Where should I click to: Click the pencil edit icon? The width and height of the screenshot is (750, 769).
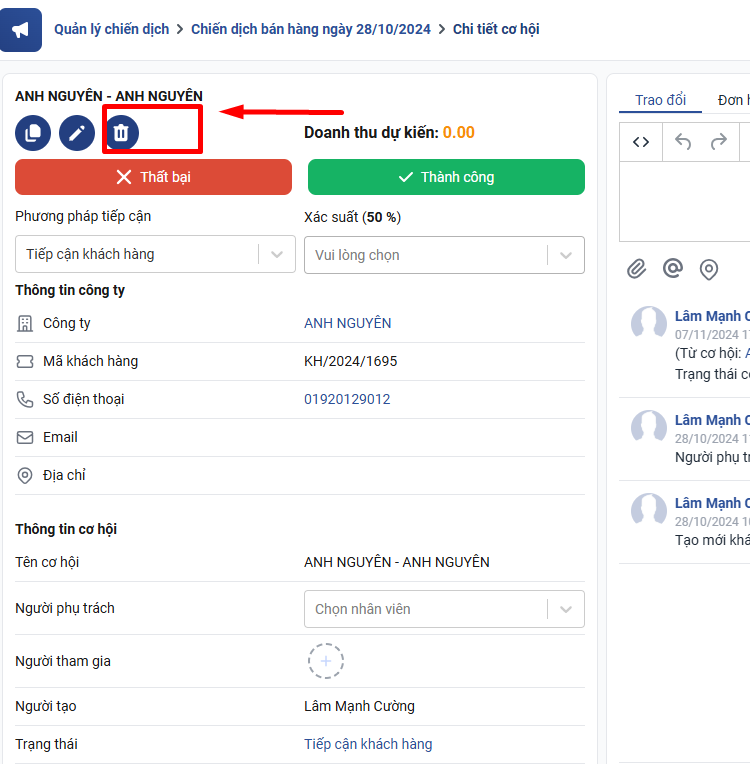pyautogui.click(x=77, y=132)
